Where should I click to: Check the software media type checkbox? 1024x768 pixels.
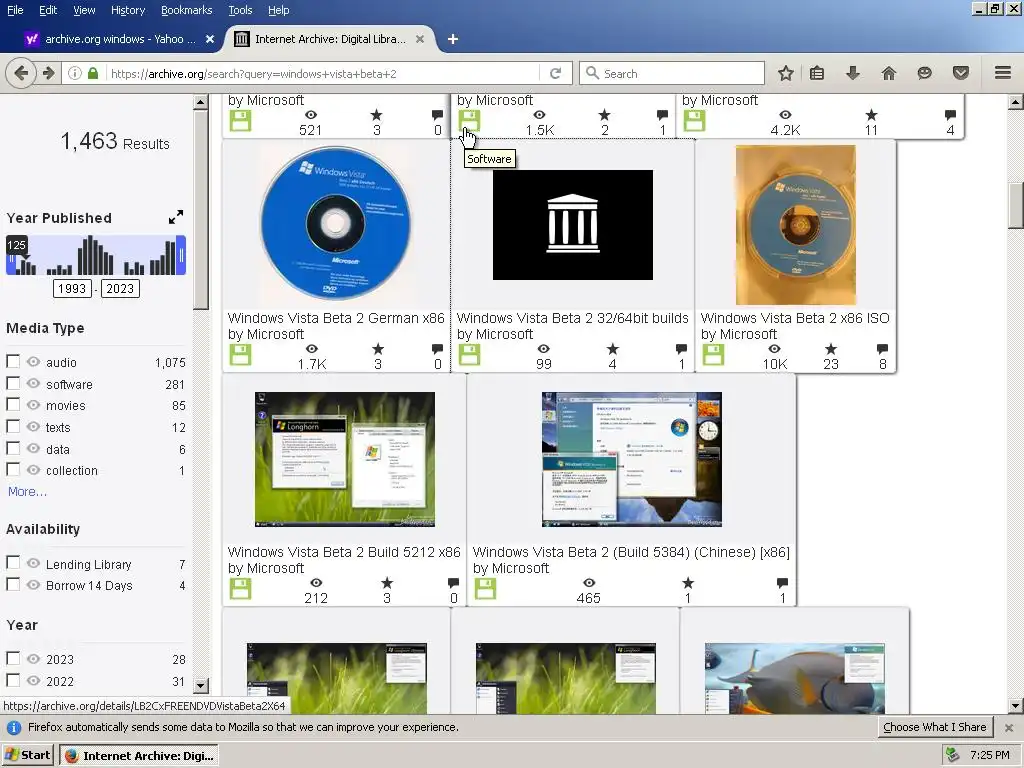12,383
